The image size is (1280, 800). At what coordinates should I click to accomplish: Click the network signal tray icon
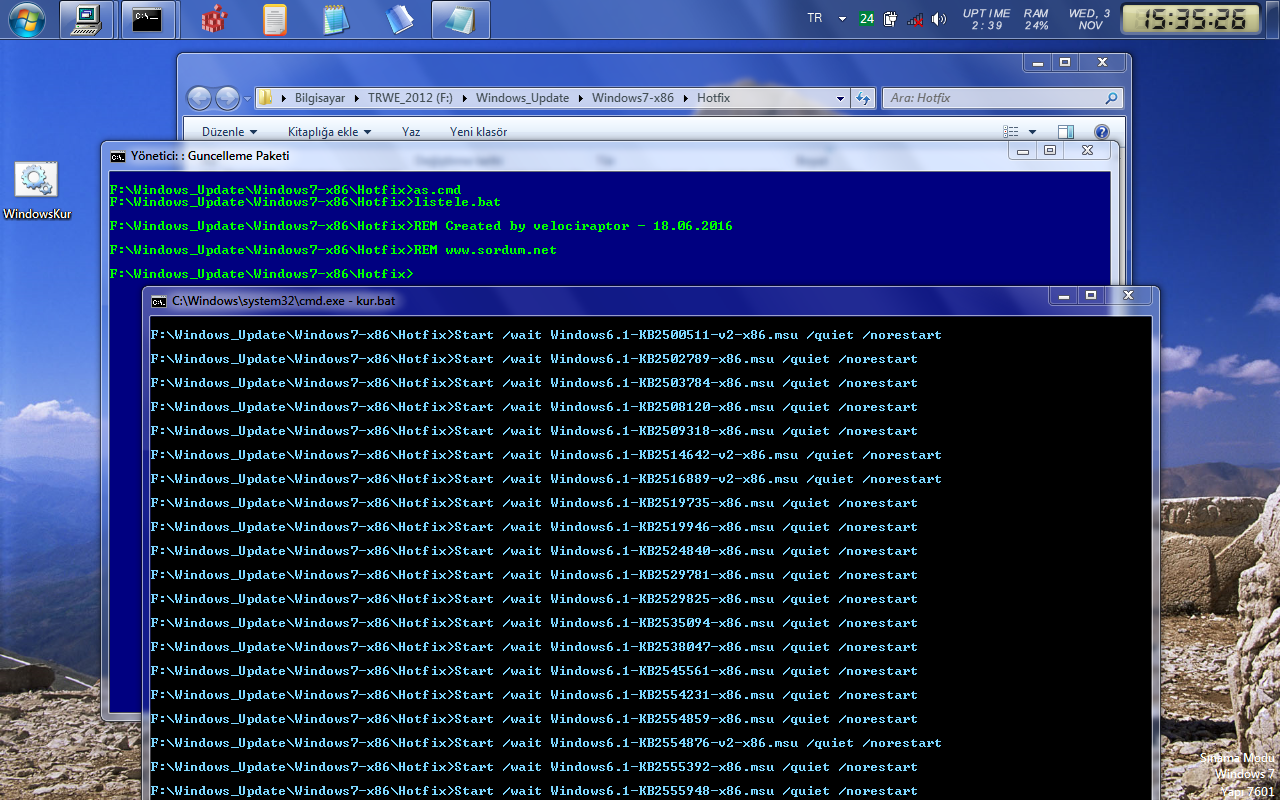coord(915,19)
